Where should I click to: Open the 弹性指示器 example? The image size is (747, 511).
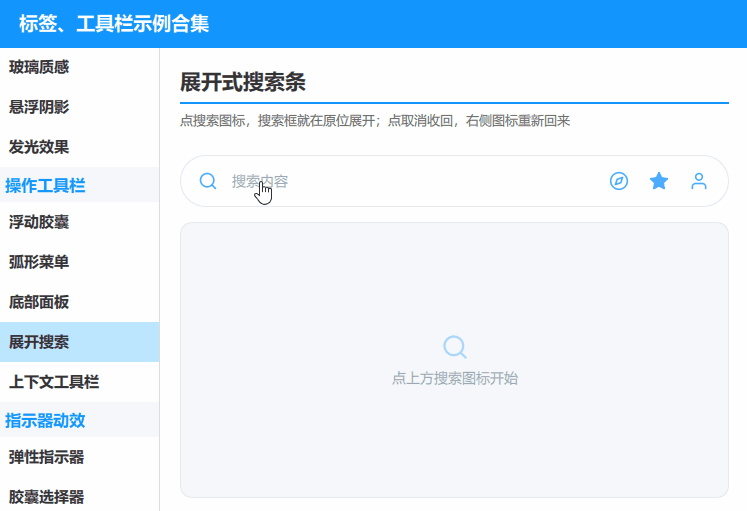[80, 457]
